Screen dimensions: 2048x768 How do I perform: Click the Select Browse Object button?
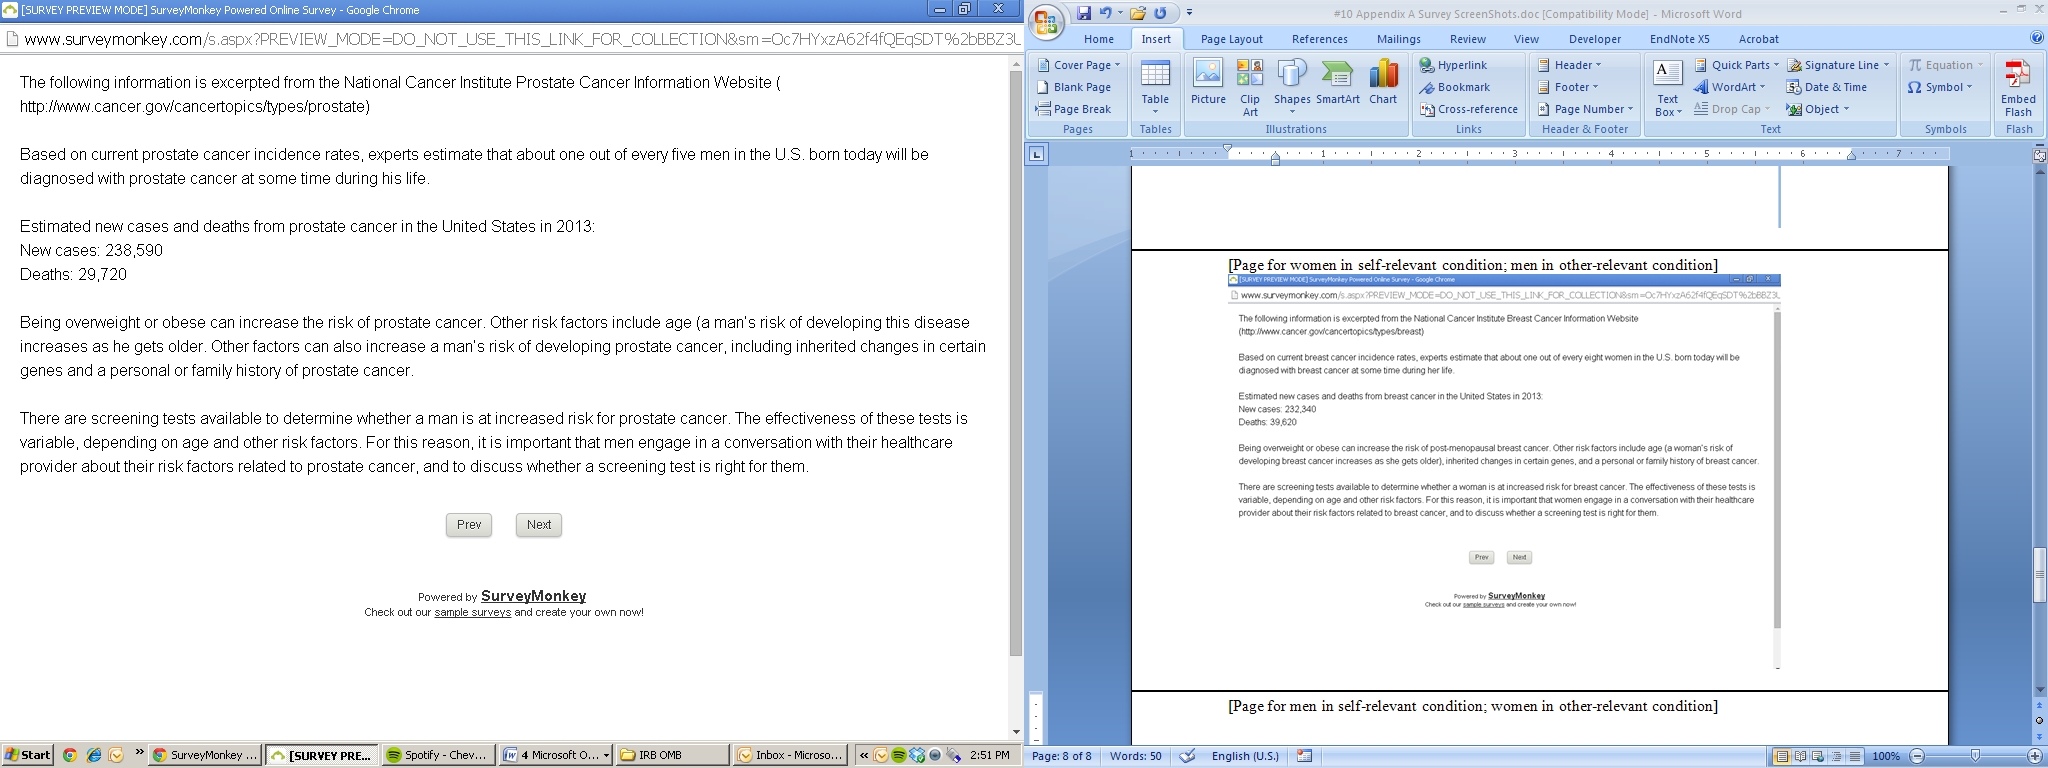(x=2040, y=720)
